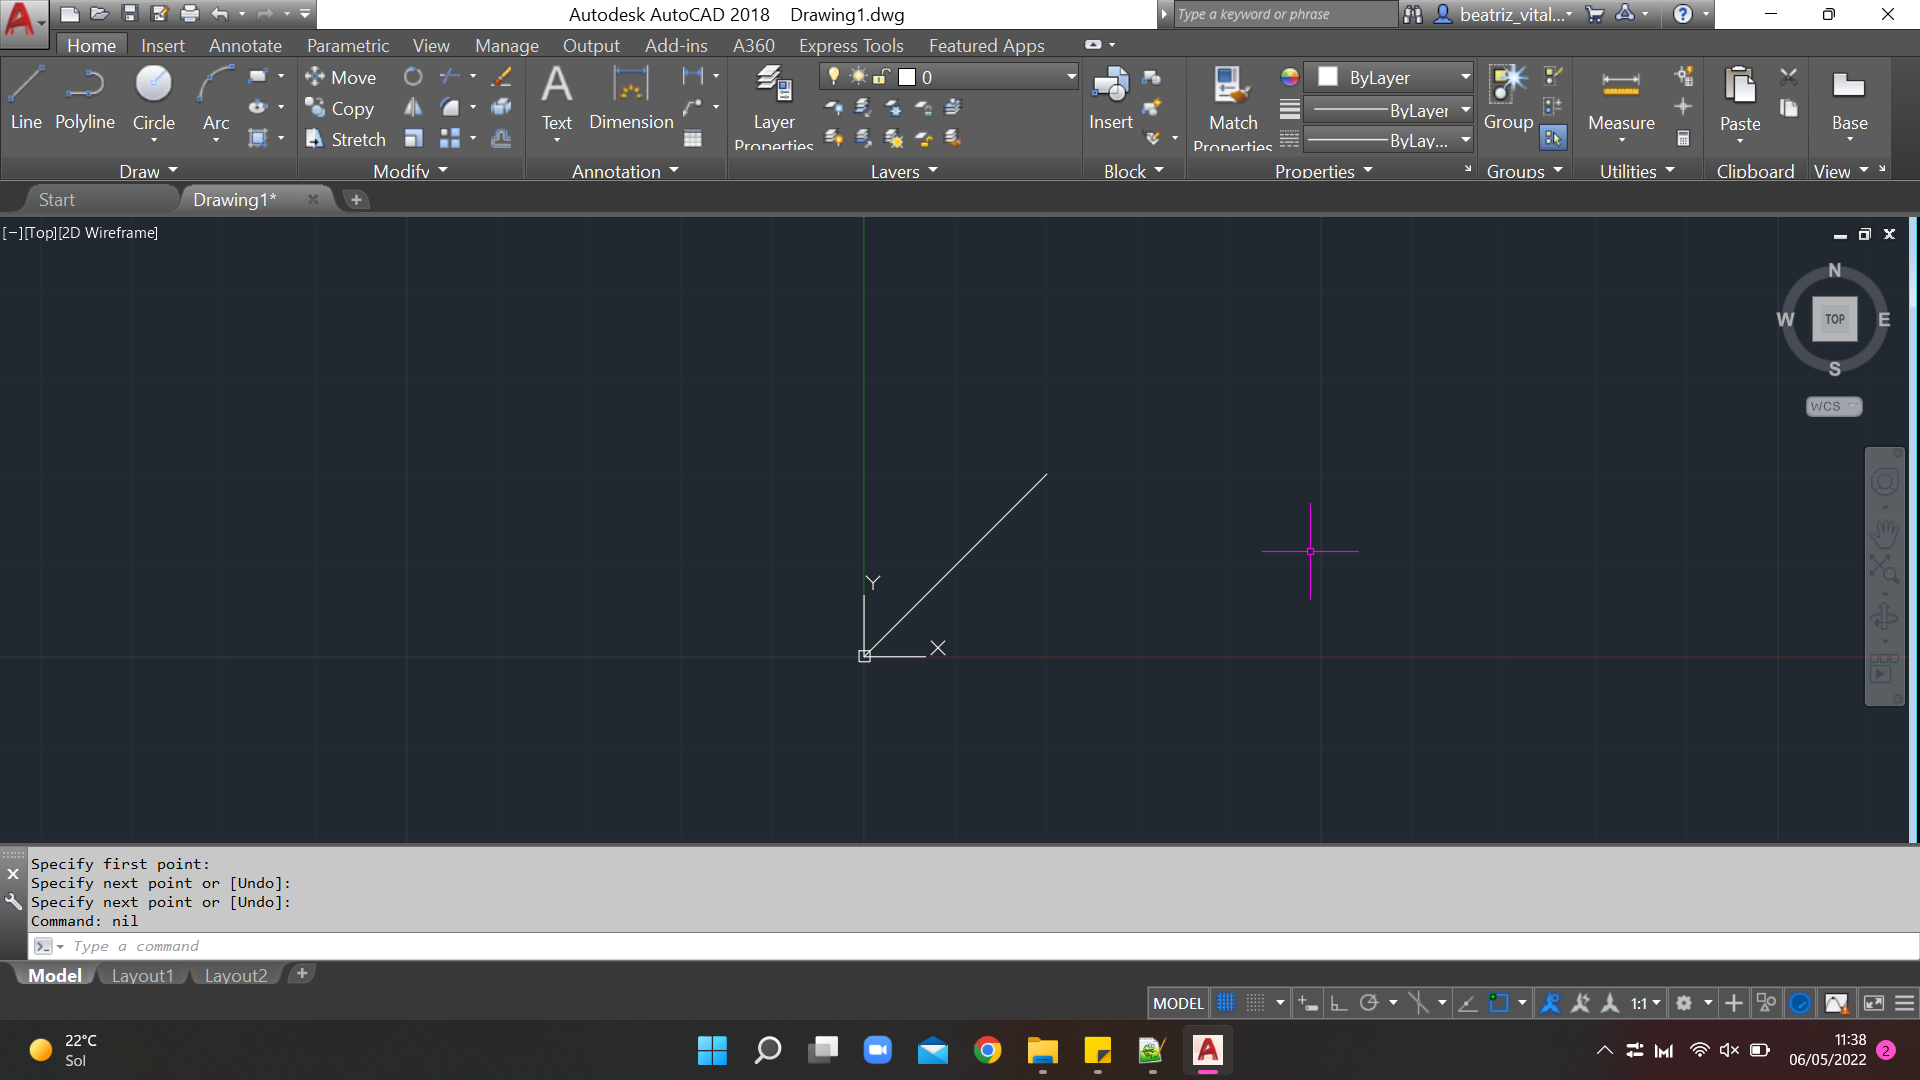Screen dimensions: 1920x1080
Task: Insert a Table from Annotation panel
Action: click(693, 139)
